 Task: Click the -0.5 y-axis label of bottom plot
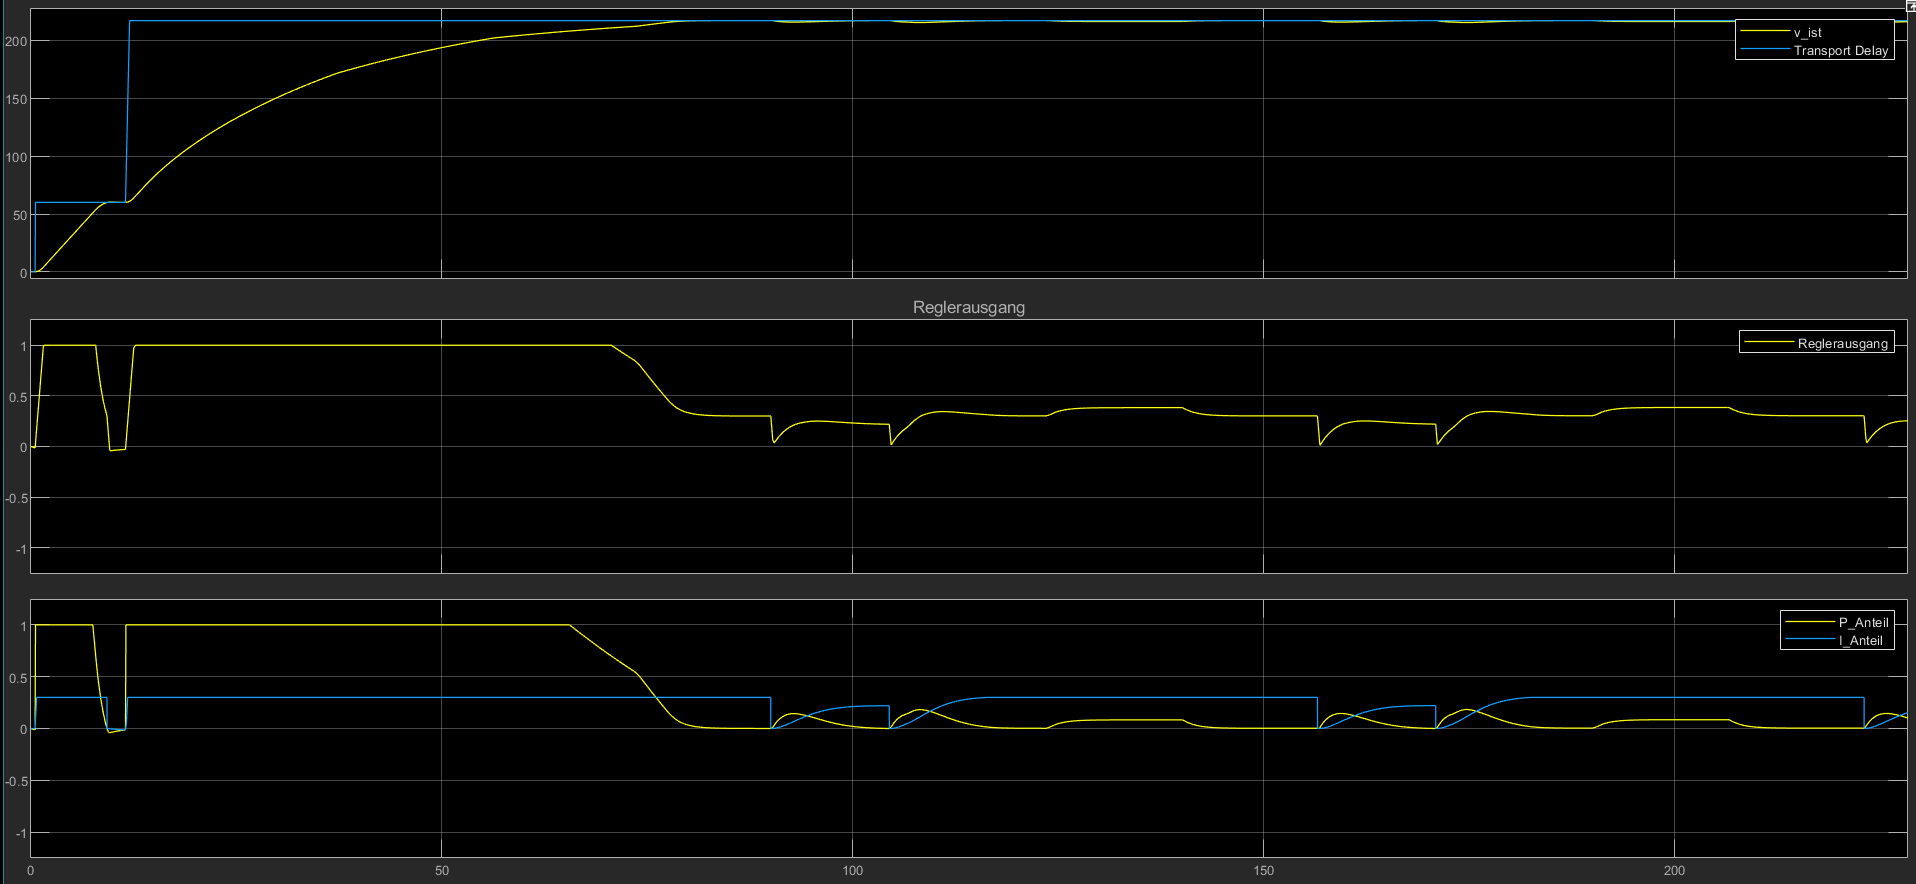[x=15, y=782]
